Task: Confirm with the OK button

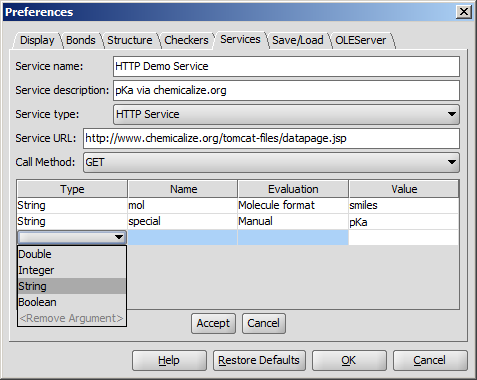Action: coord(349,361)
